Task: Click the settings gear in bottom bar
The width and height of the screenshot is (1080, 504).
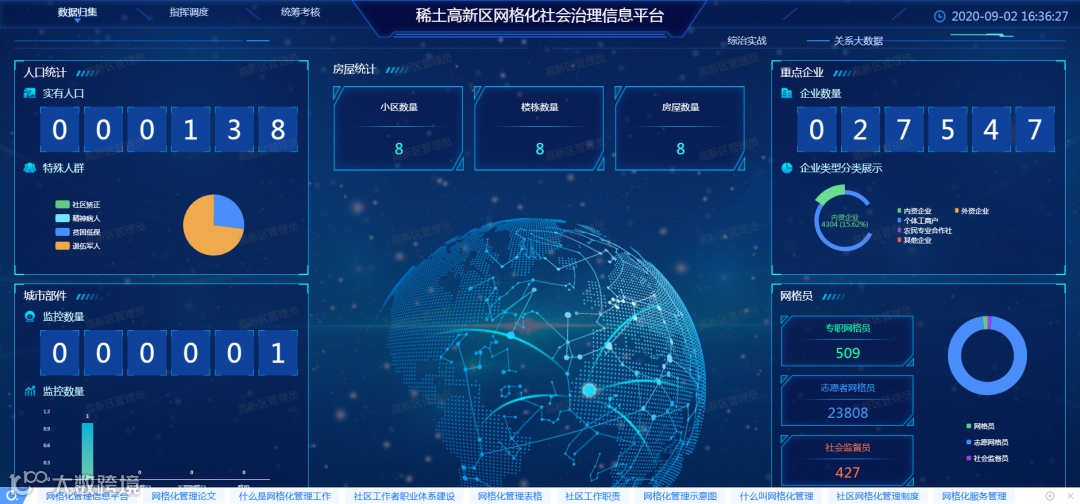Action: click(1050, 496)
